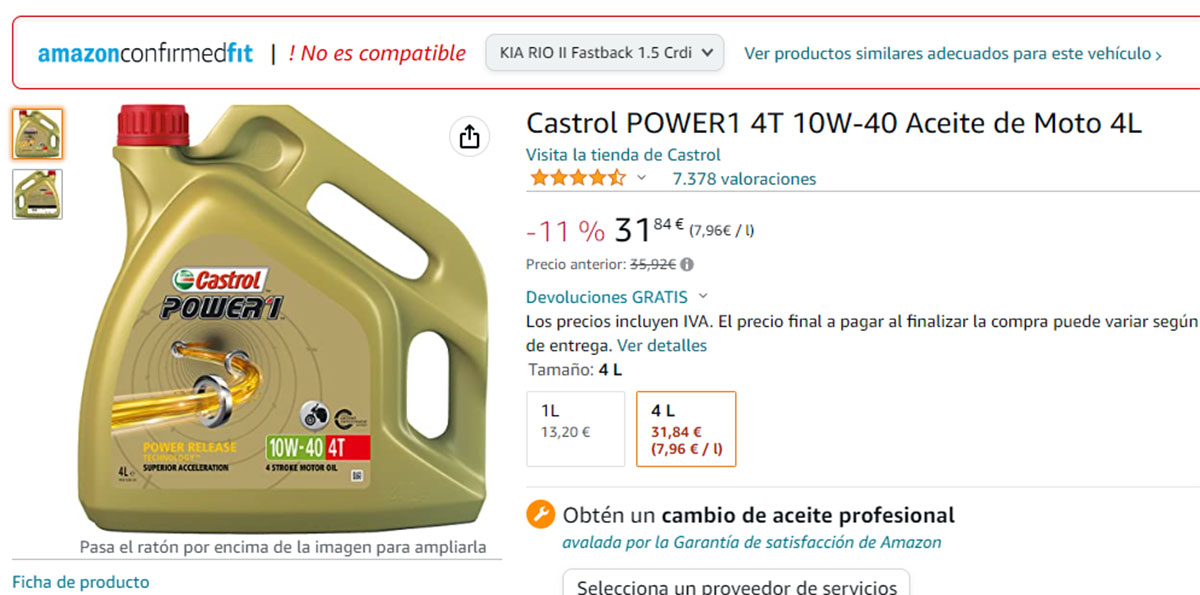
Task: Expand the ratings breakdown chevron
Action: click(642, 179)
